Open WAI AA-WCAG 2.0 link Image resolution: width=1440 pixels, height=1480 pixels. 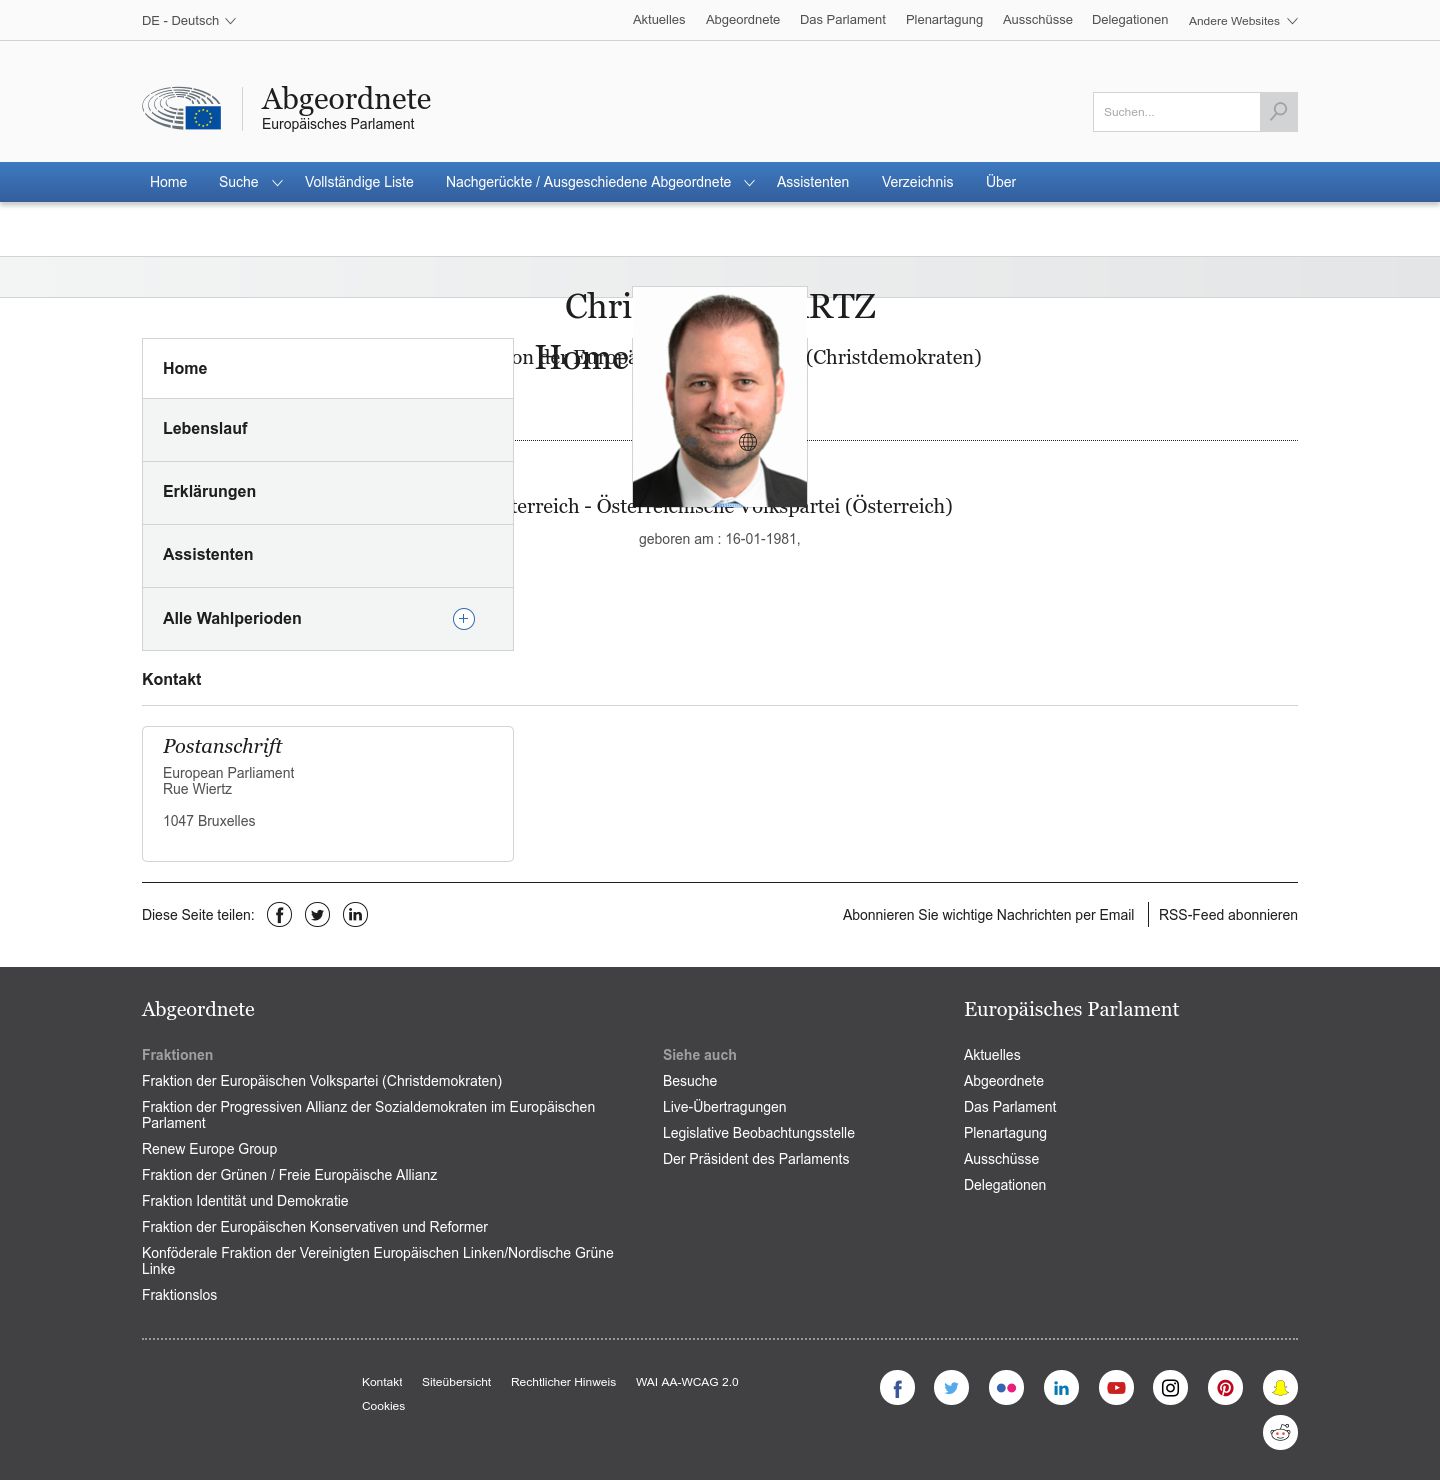tap(687, 1382)
